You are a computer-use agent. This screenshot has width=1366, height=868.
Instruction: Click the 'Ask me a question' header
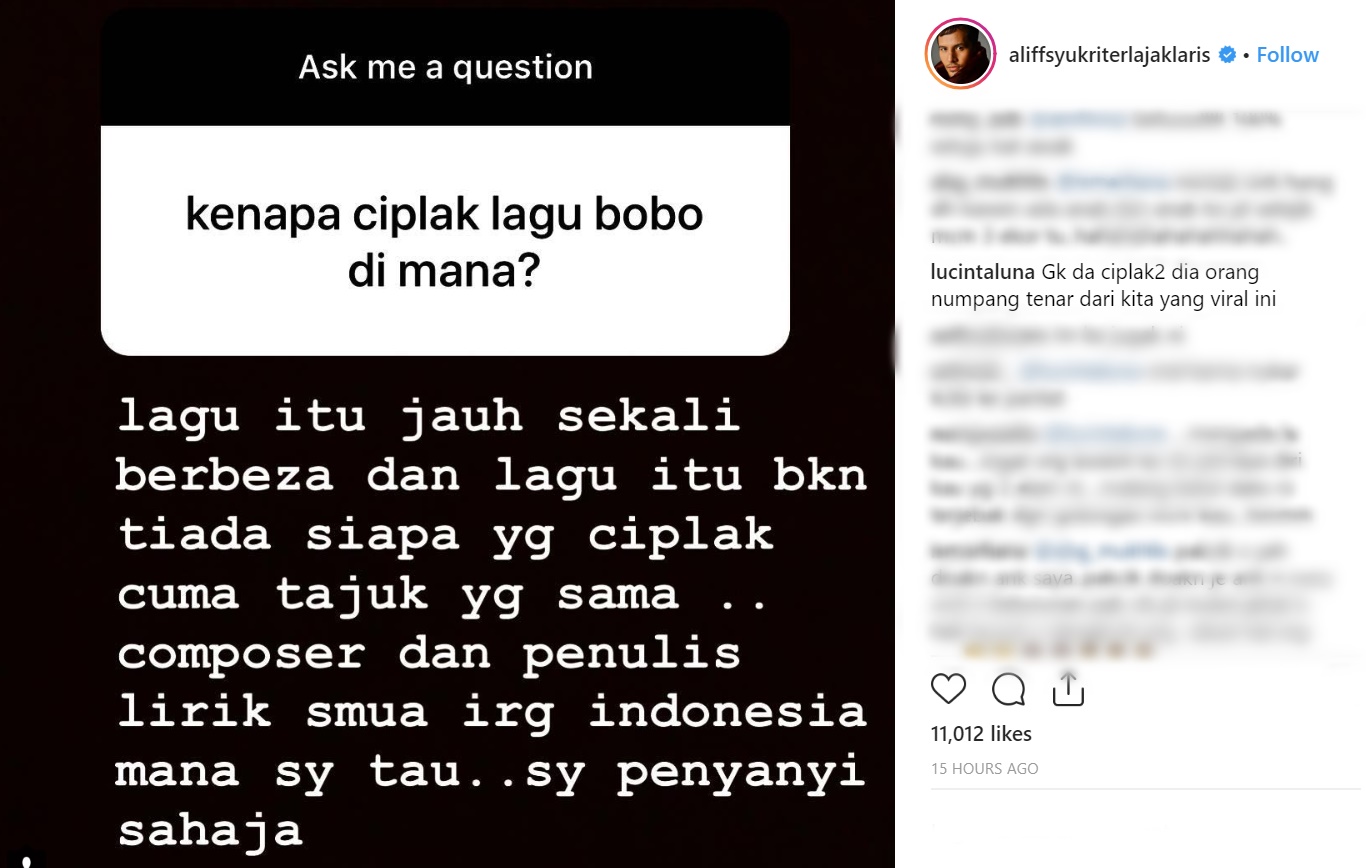click(x=445, y=68)
